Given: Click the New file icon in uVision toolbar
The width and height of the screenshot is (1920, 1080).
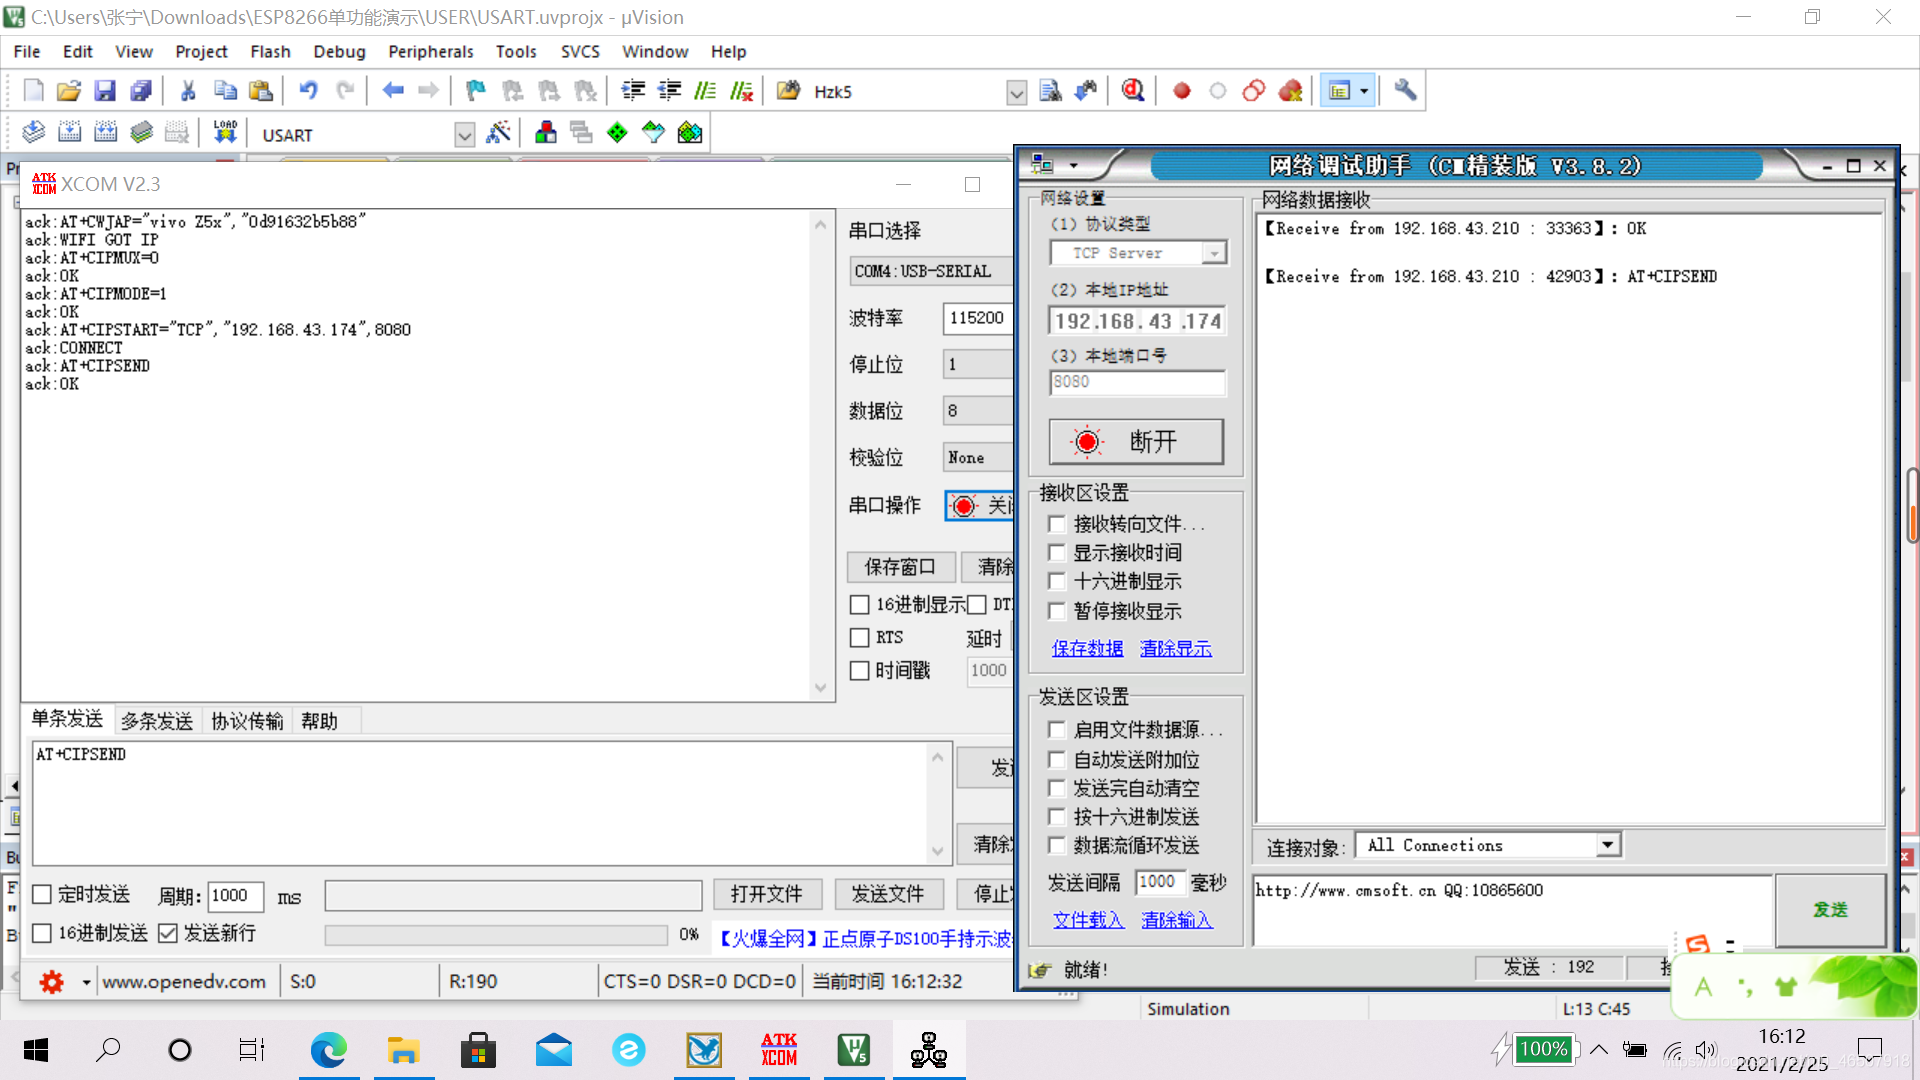Looking at the screenshot, I should coord(33,91).
